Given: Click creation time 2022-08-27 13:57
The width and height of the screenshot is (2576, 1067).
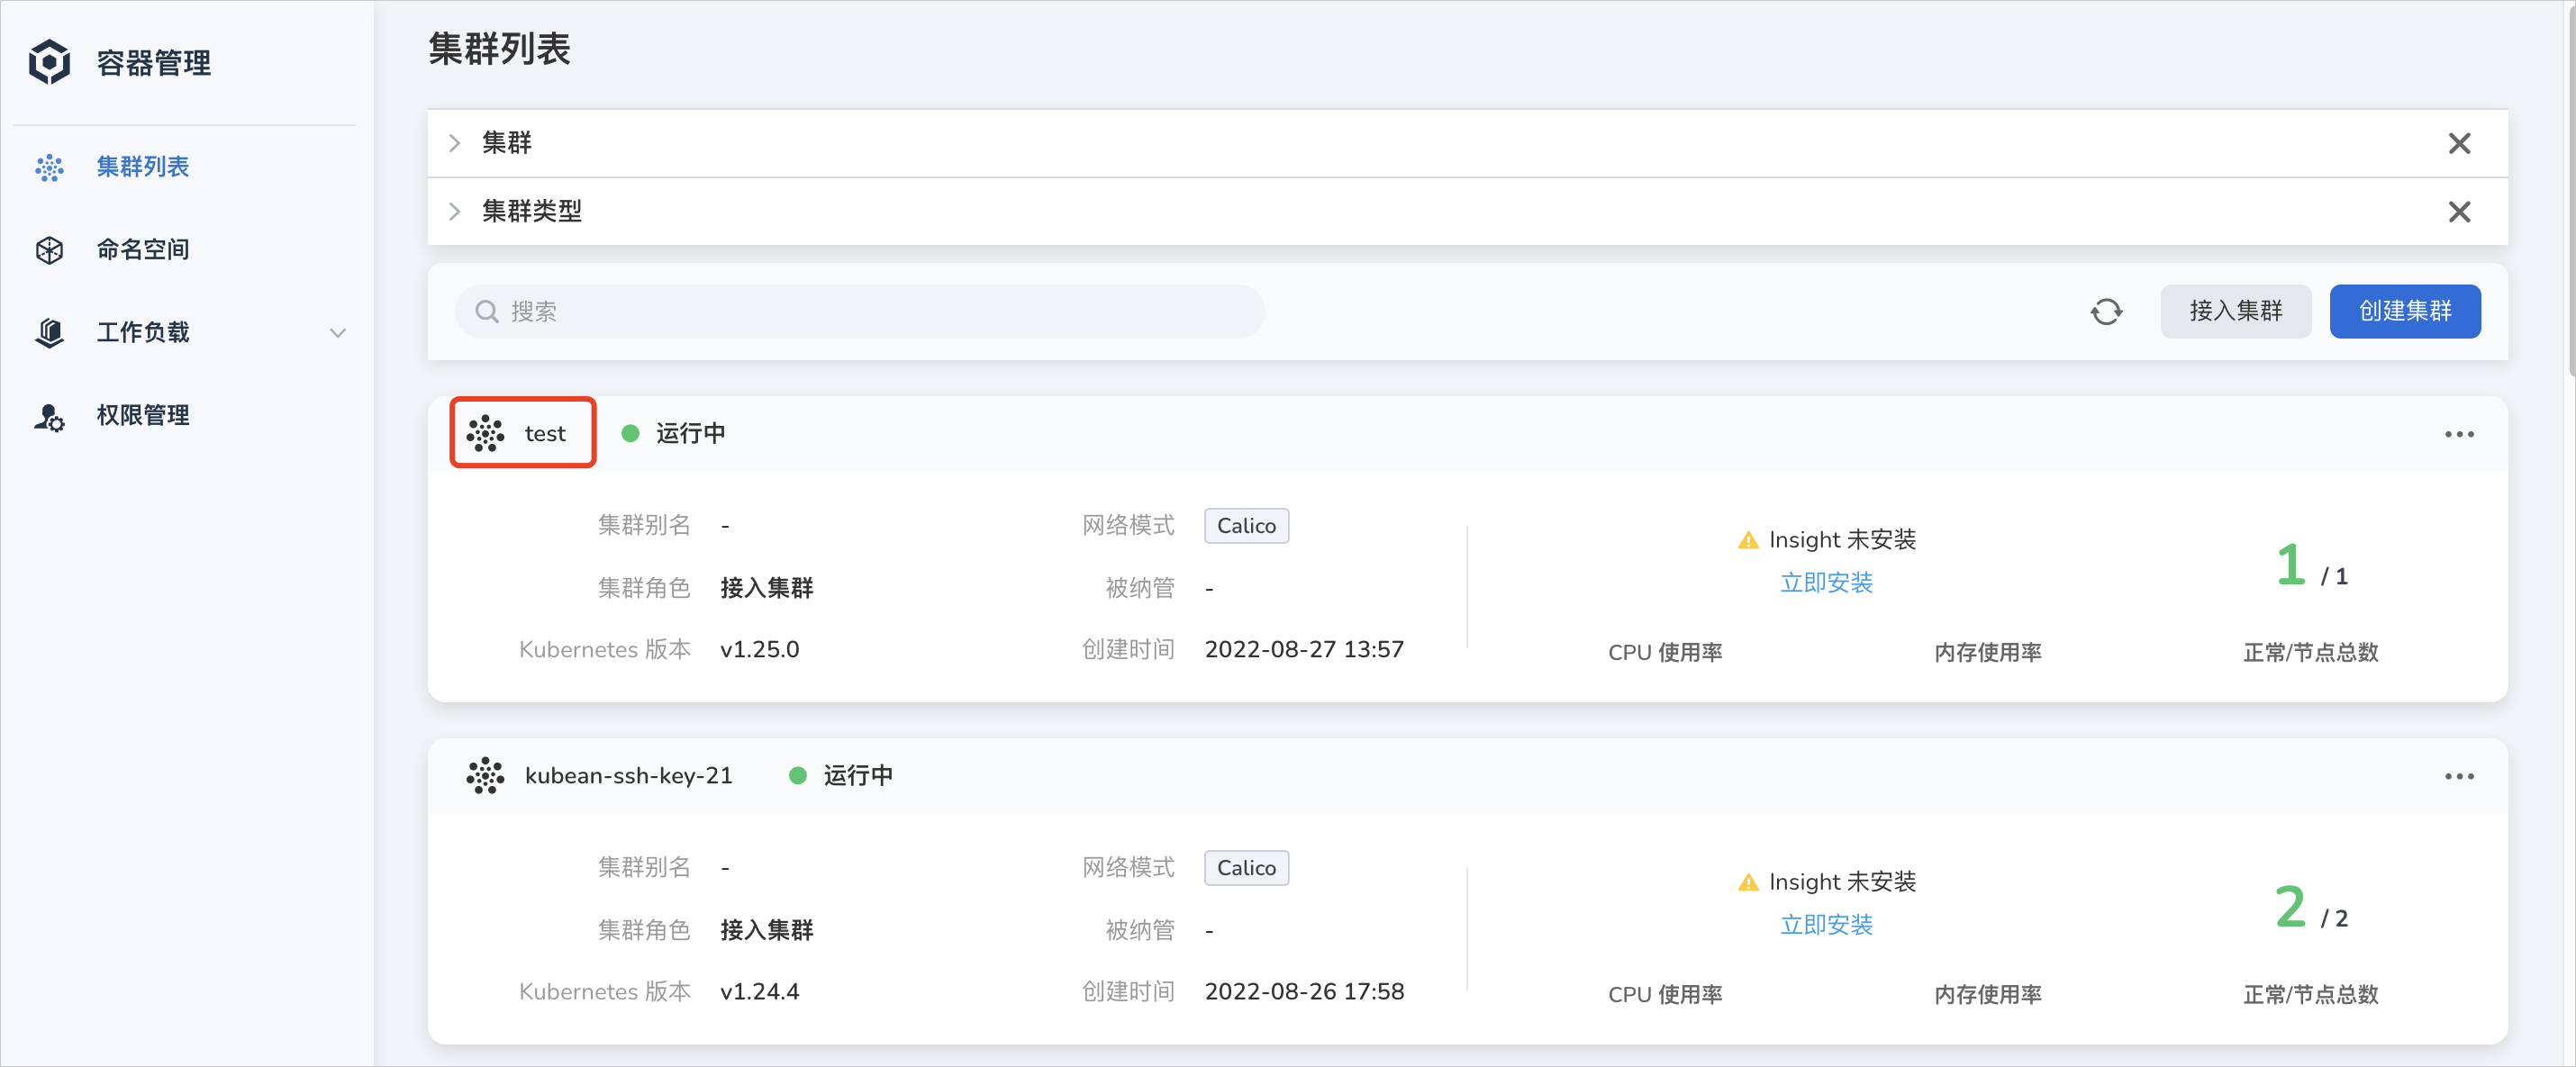Looking at the screenshot, I should [x=1304, y=650].
